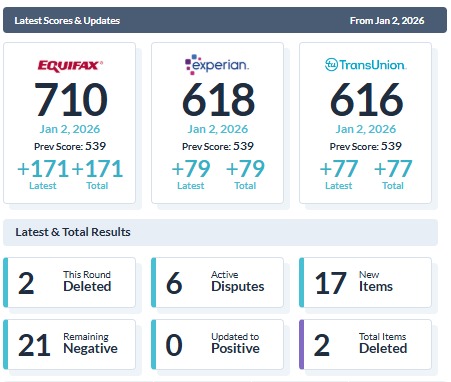Select the Experian score 618
Screen dimensions: 451x382
tap(218, 100)
